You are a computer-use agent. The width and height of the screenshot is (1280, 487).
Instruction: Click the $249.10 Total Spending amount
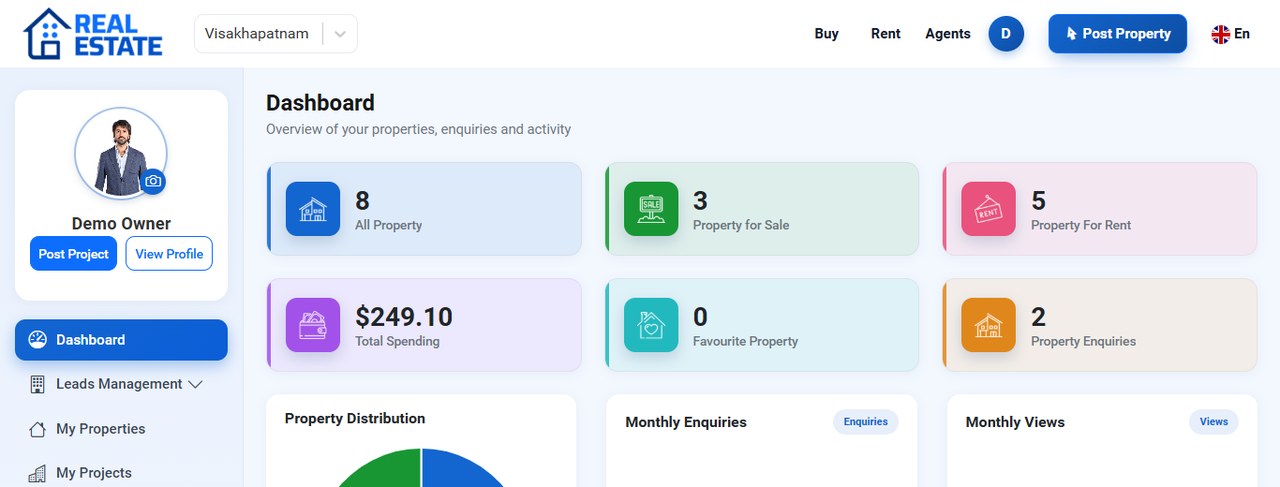pos(404,317)
